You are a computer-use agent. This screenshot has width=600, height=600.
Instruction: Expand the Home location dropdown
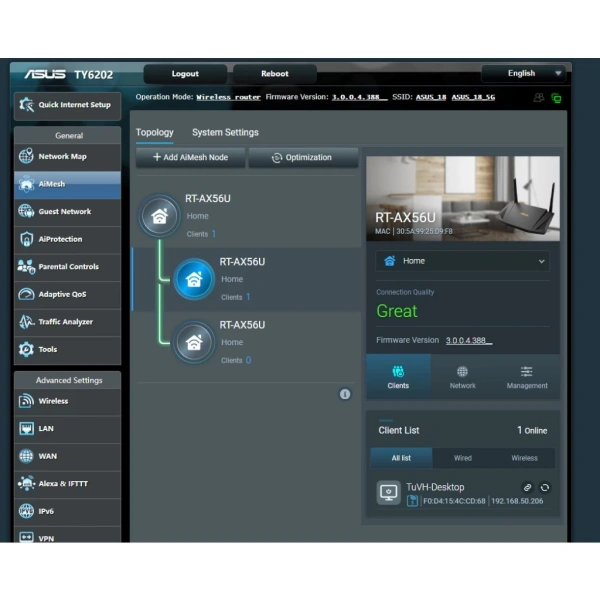[x=463, y=261]
